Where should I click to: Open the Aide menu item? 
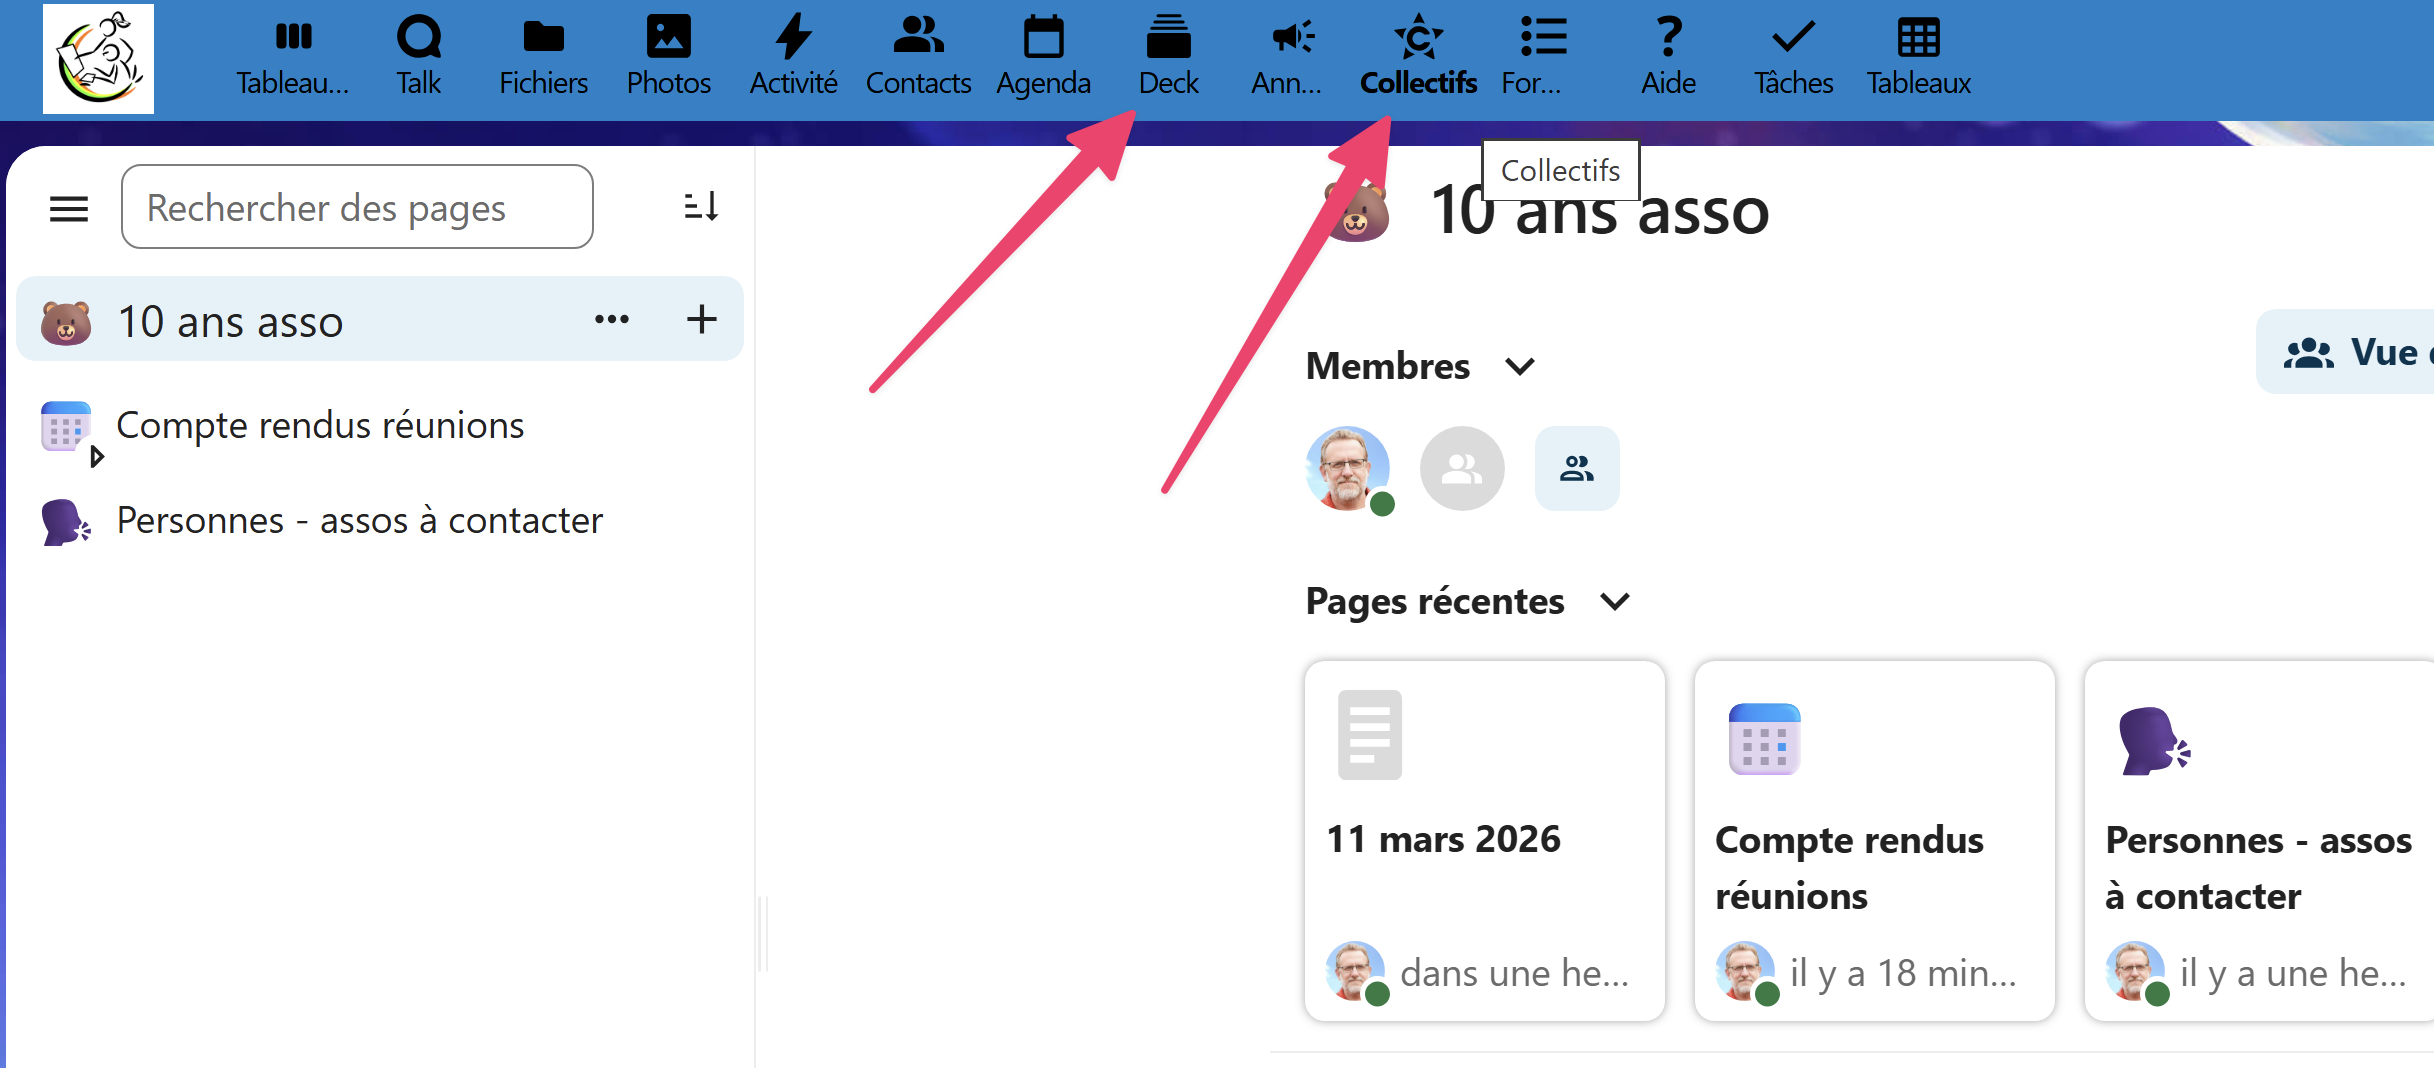[x=1668, y=56]
